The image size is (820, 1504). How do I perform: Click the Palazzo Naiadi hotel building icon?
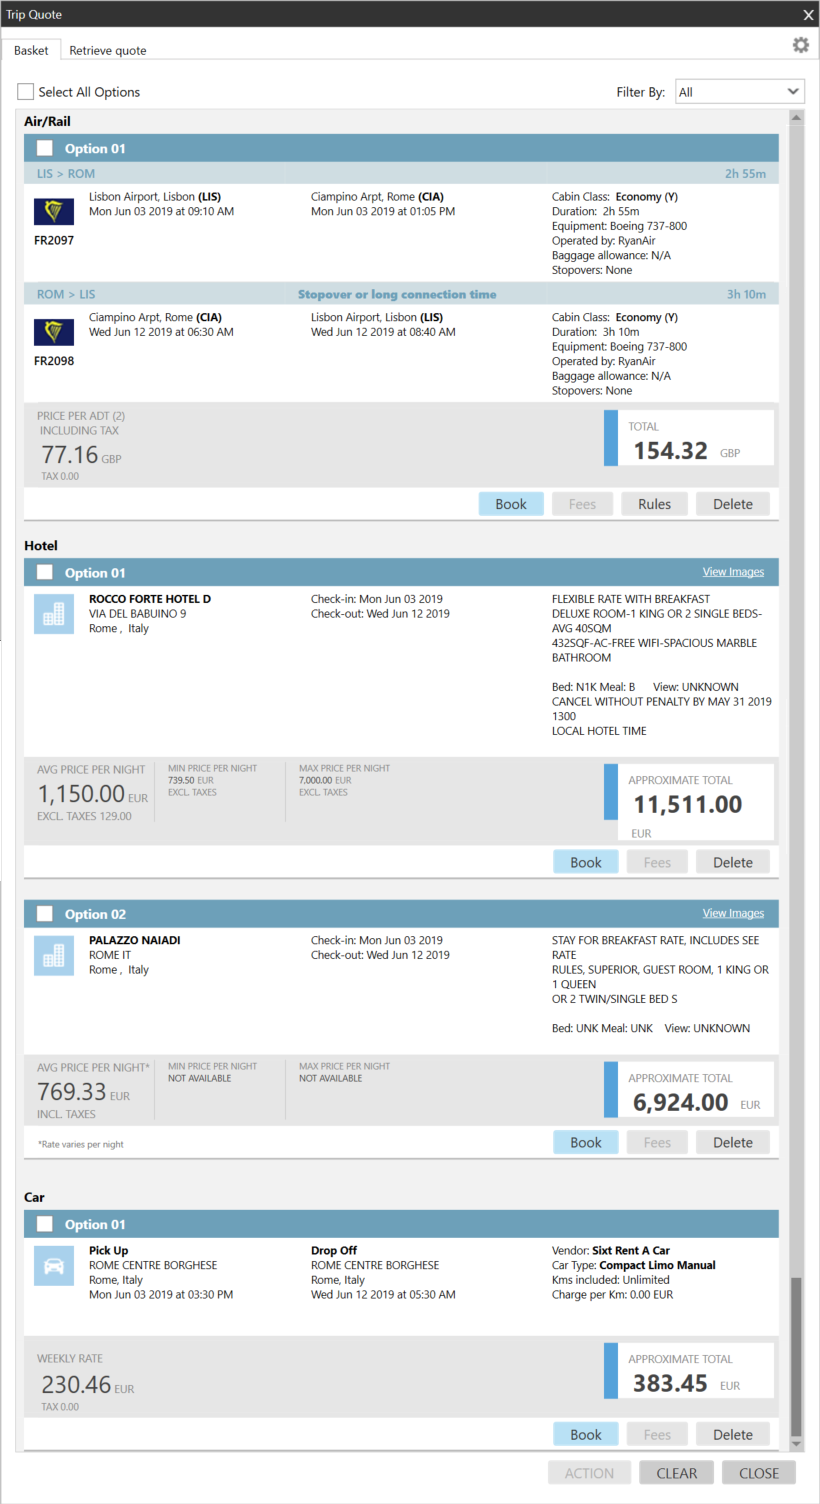click(53, 955)
